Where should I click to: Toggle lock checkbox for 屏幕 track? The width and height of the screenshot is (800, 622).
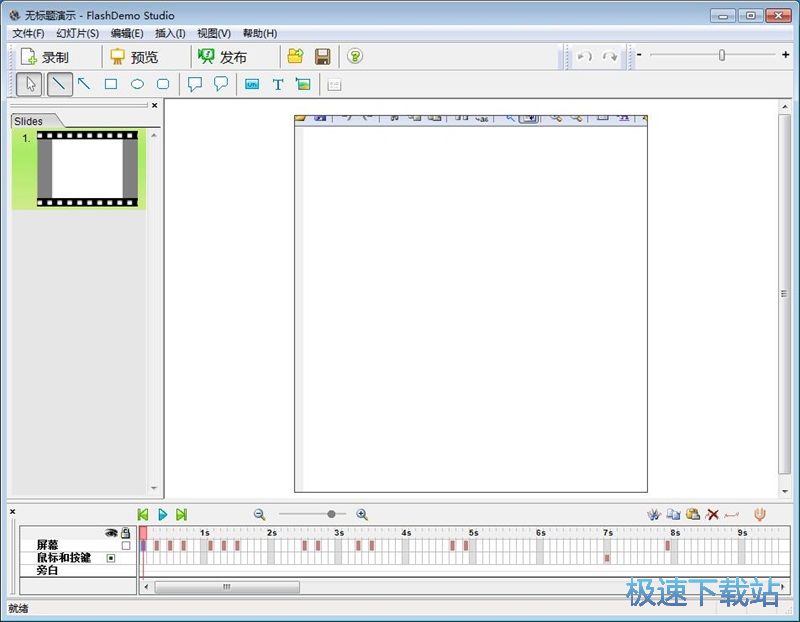coord(126,546)
